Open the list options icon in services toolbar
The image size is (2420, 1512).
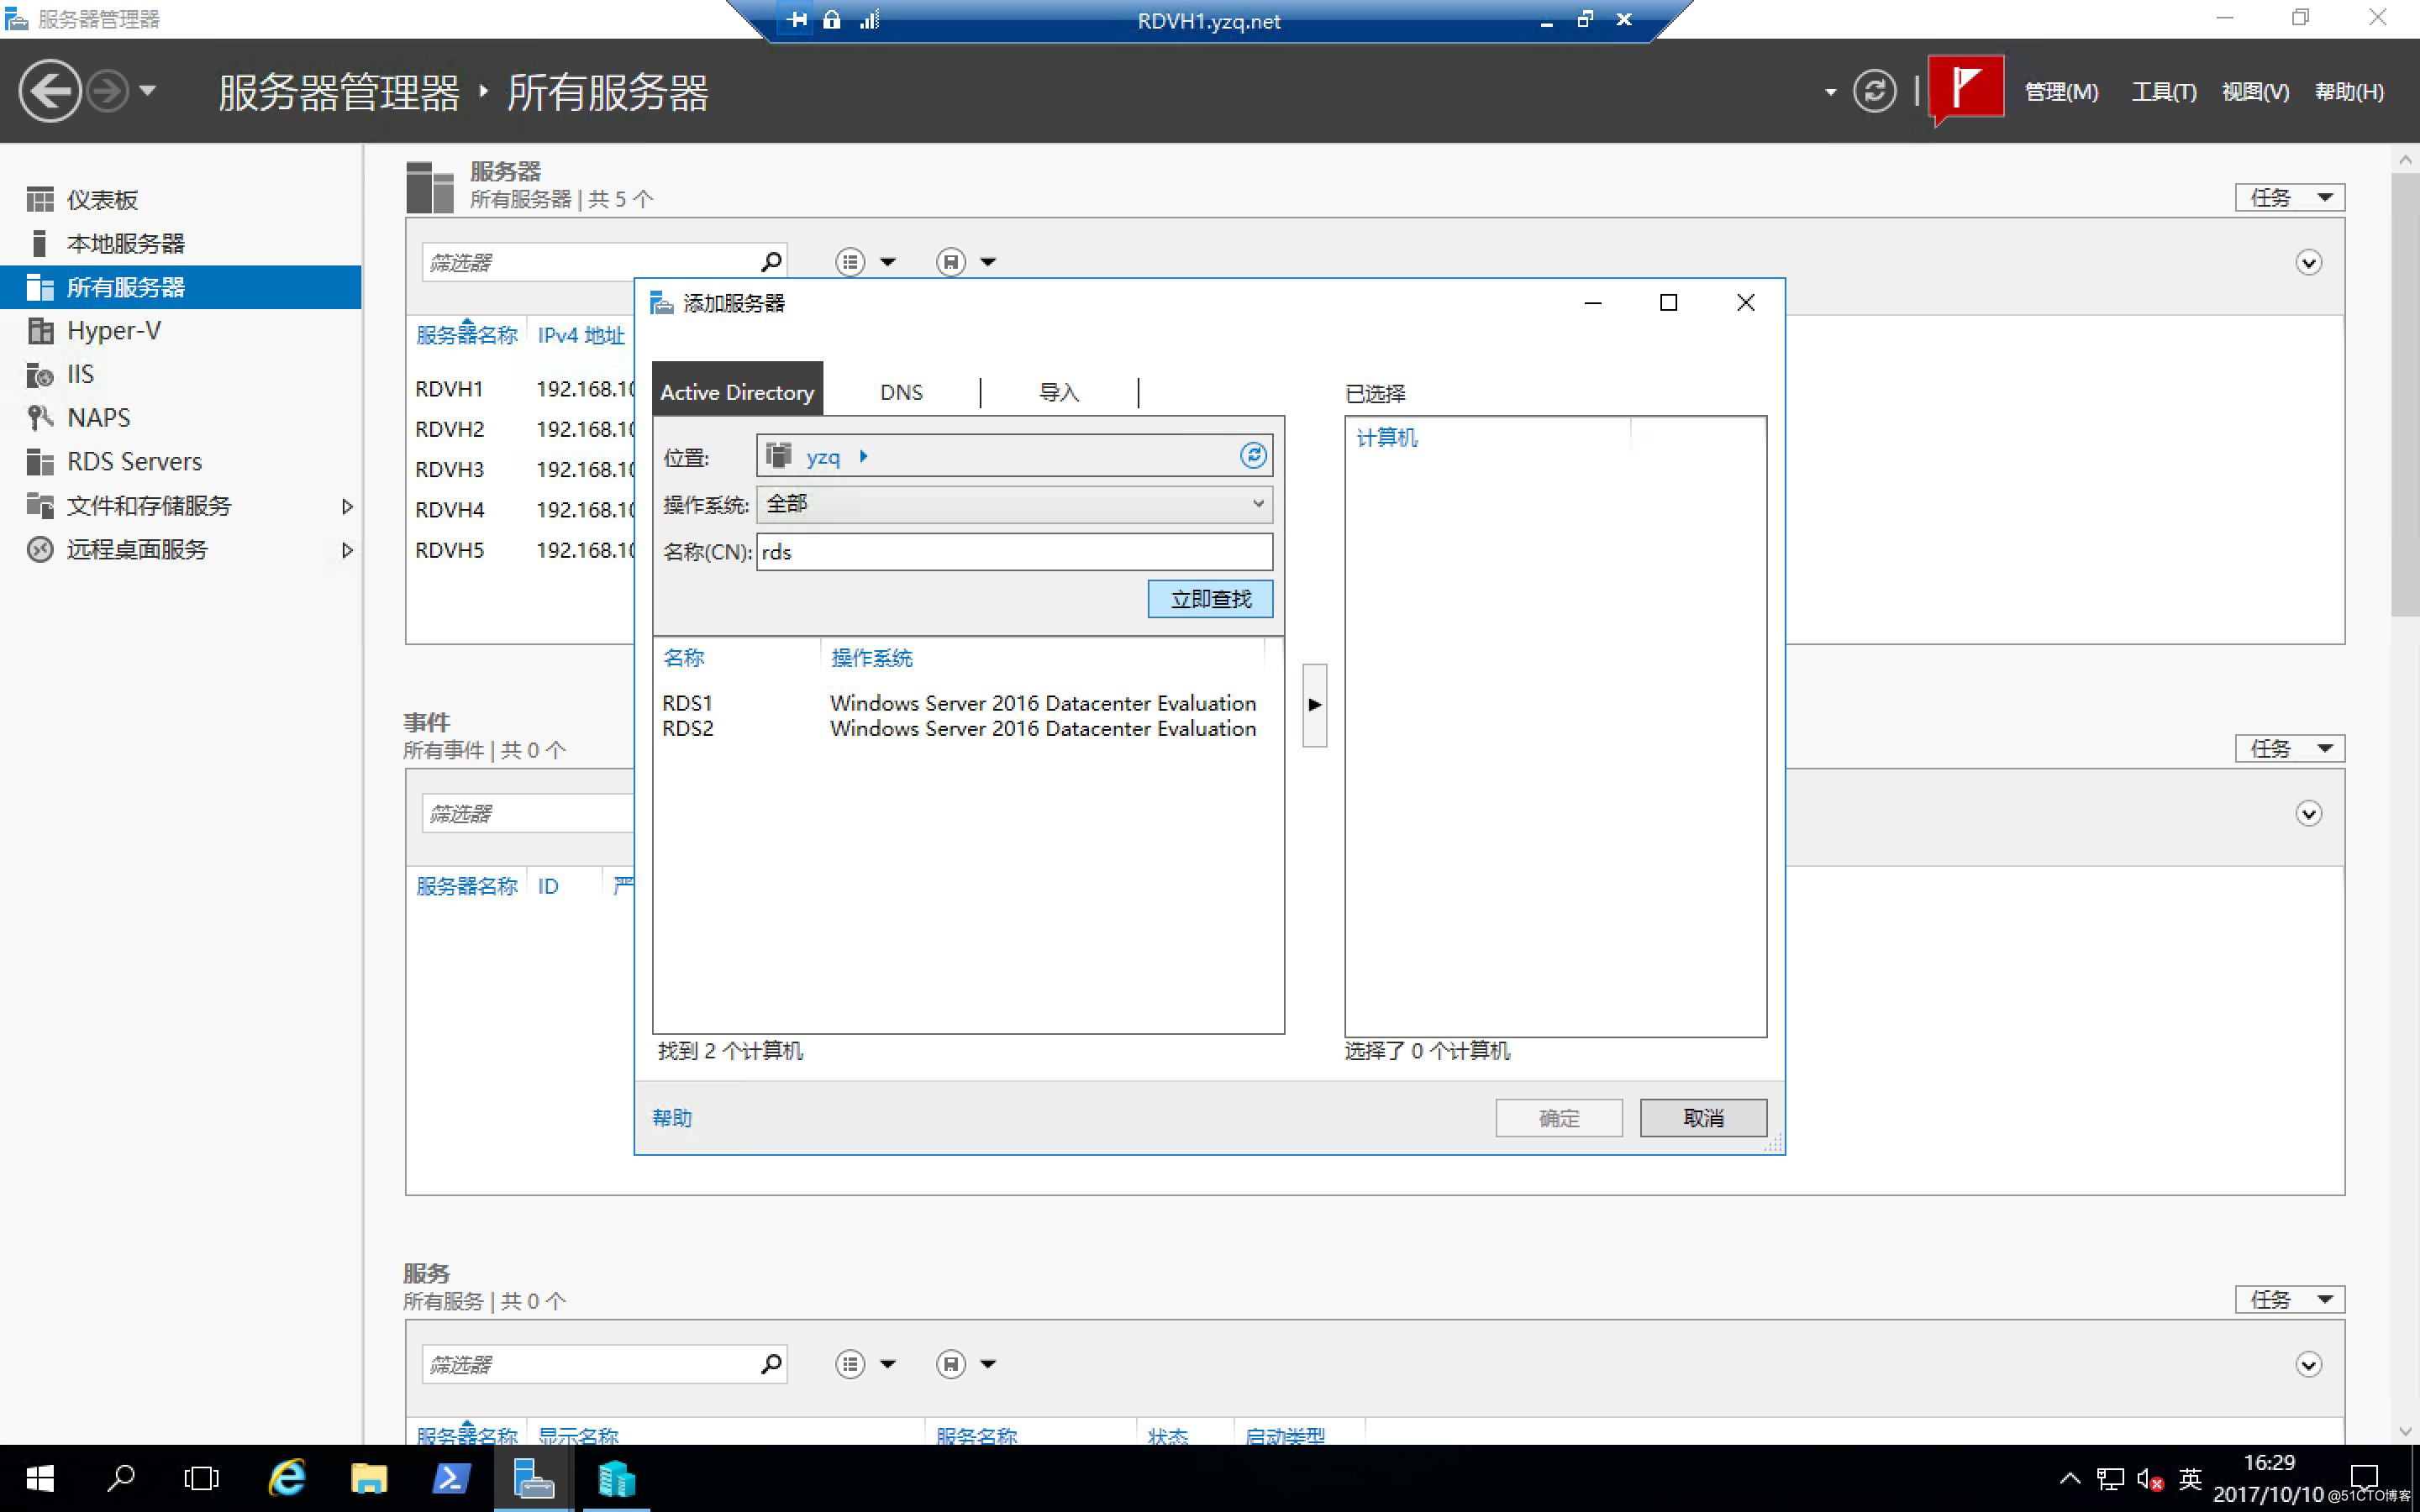click(850, 1364)
